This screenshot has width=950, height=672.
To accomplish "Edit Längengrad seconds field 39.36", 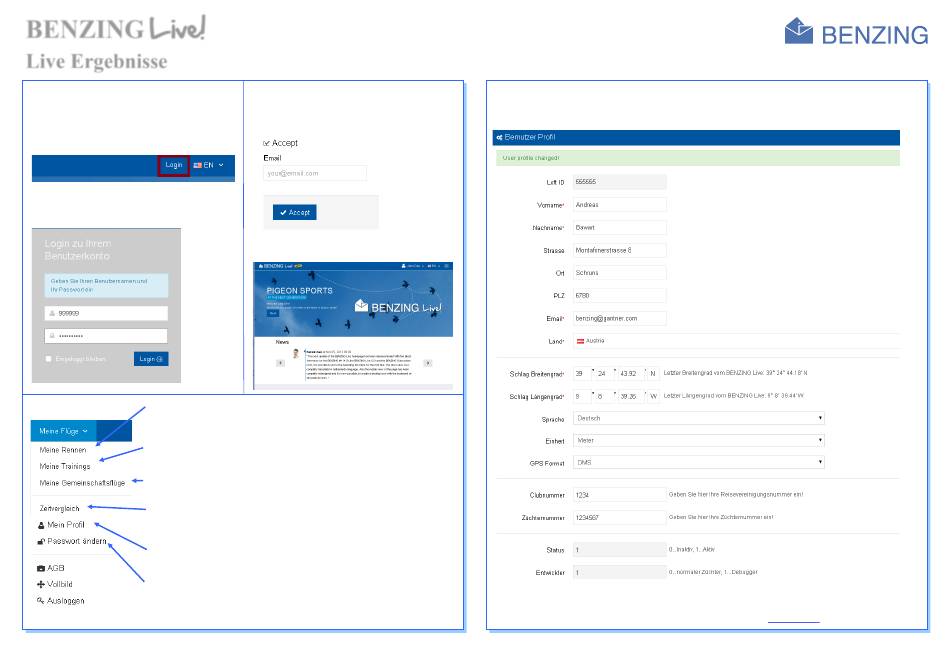I will (x=631, y=396).
